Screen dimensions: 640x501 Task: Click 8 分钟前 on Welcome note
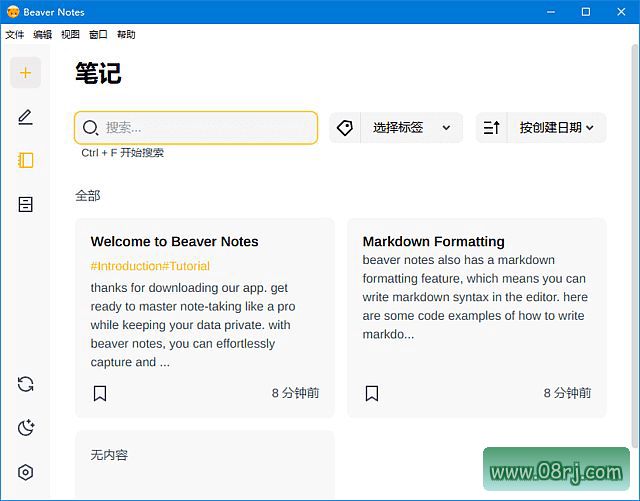click(295, 393)
